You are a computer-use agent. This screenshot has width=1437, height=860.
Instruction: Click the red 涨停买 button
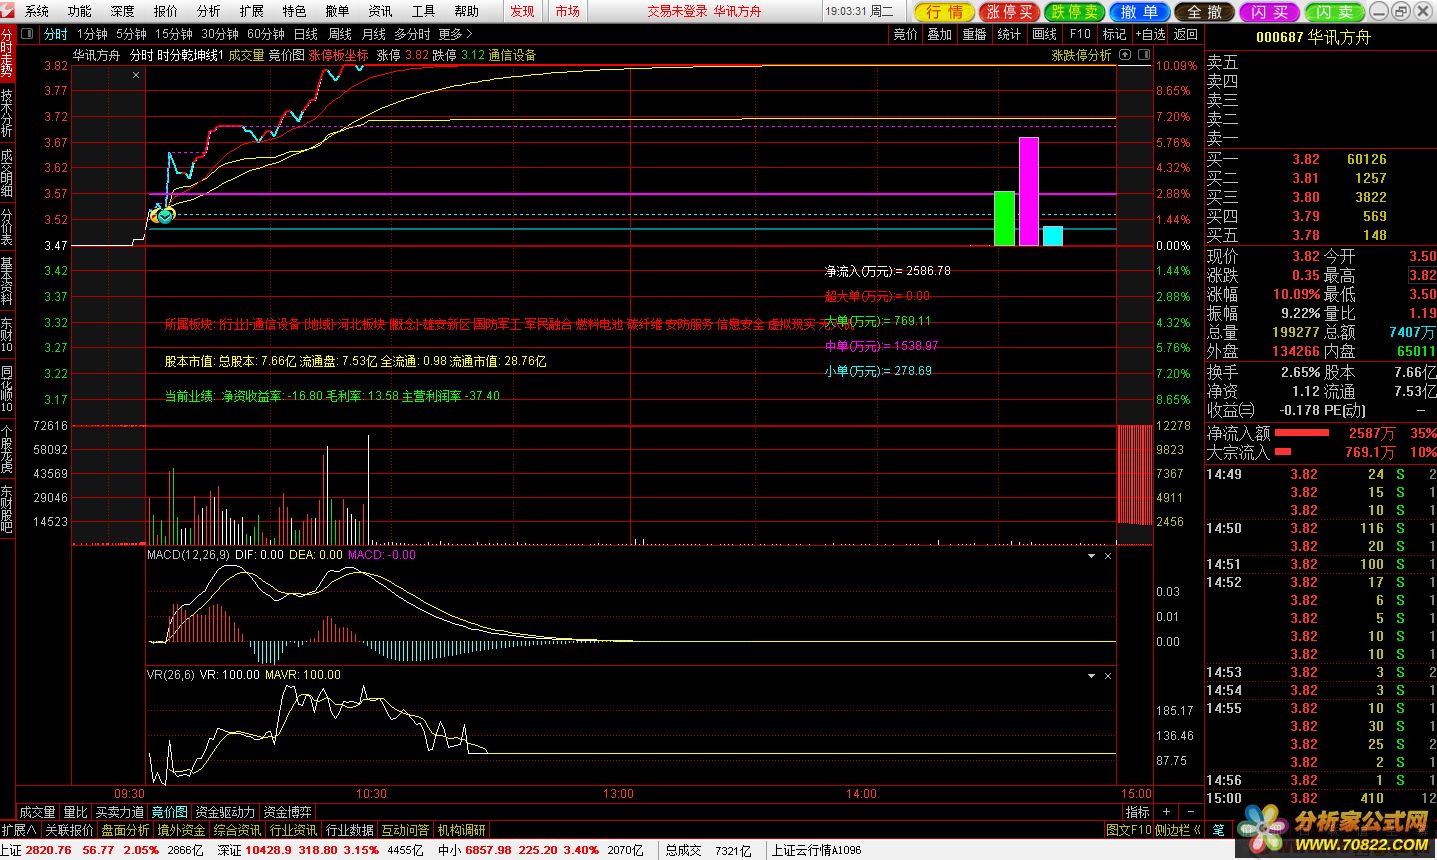point(1009,12)
